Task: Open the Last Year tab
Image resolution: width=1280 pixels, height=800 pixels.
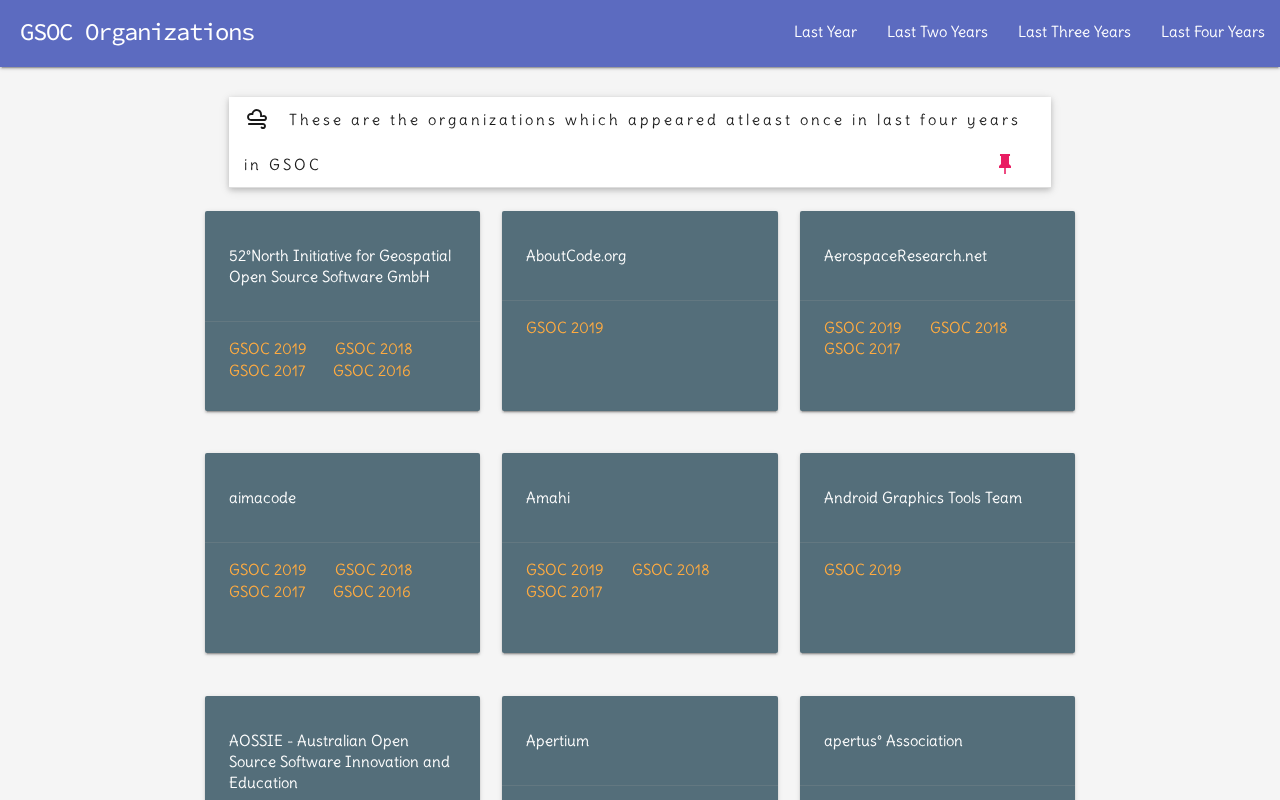Action: [x=825, y=32]
